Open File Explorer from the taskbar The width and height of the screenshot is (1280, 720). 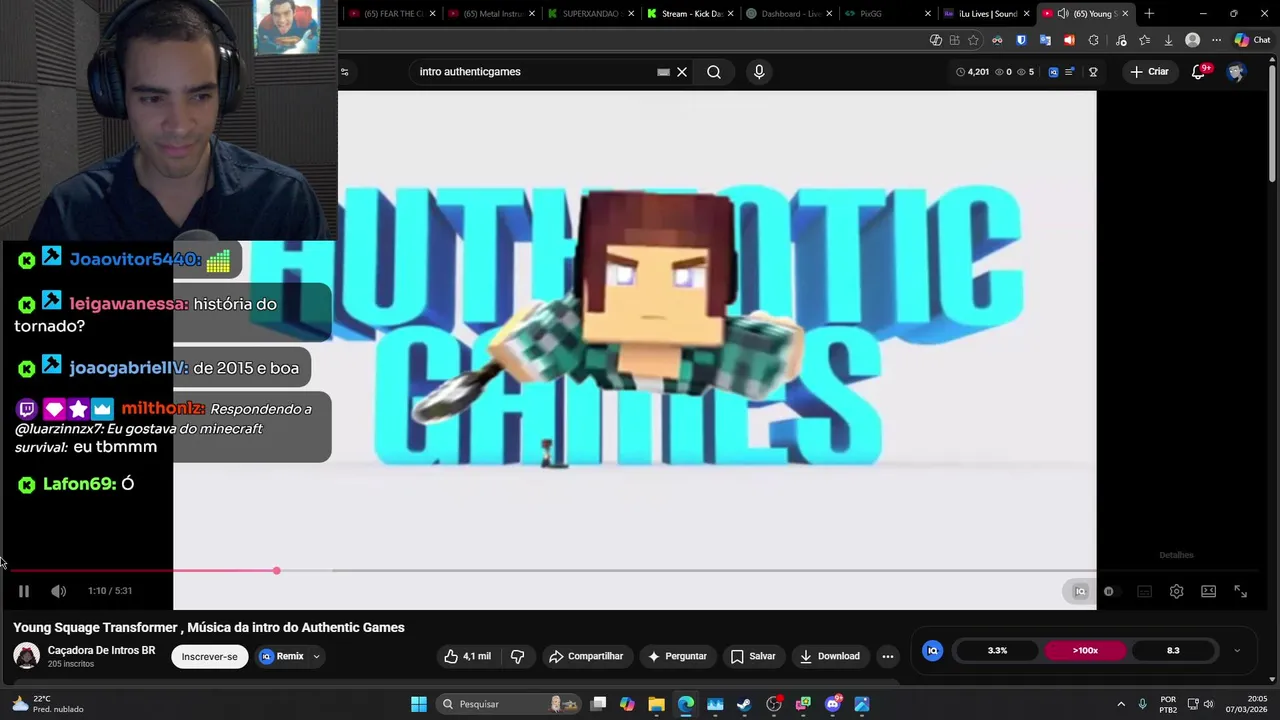(x=656, y=704)
